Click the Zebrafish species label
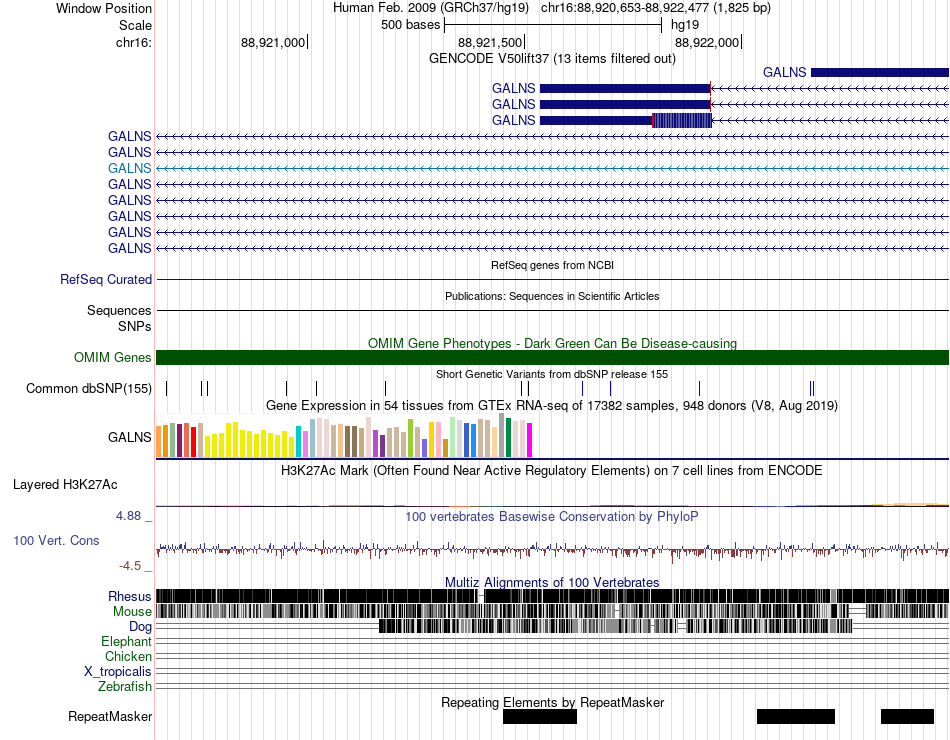Screen dimensions: 950x740 point(125,687)
